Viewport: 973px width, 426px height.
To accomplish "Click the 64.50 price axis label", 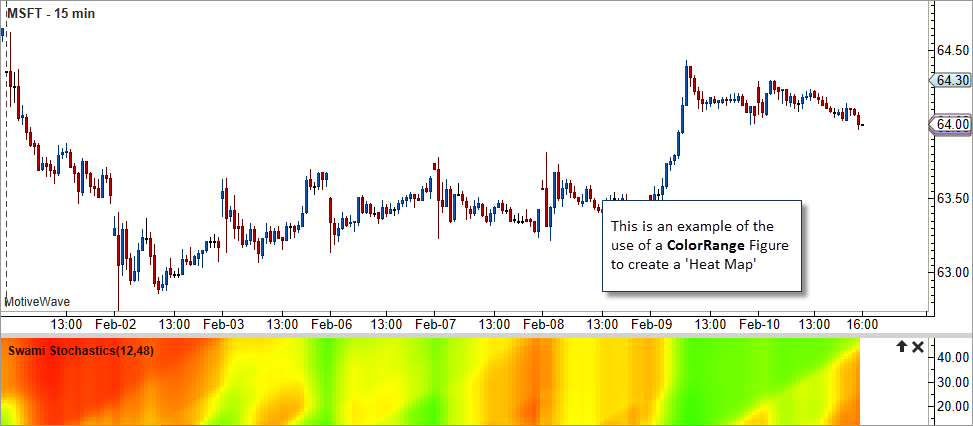I will point(953,50).
